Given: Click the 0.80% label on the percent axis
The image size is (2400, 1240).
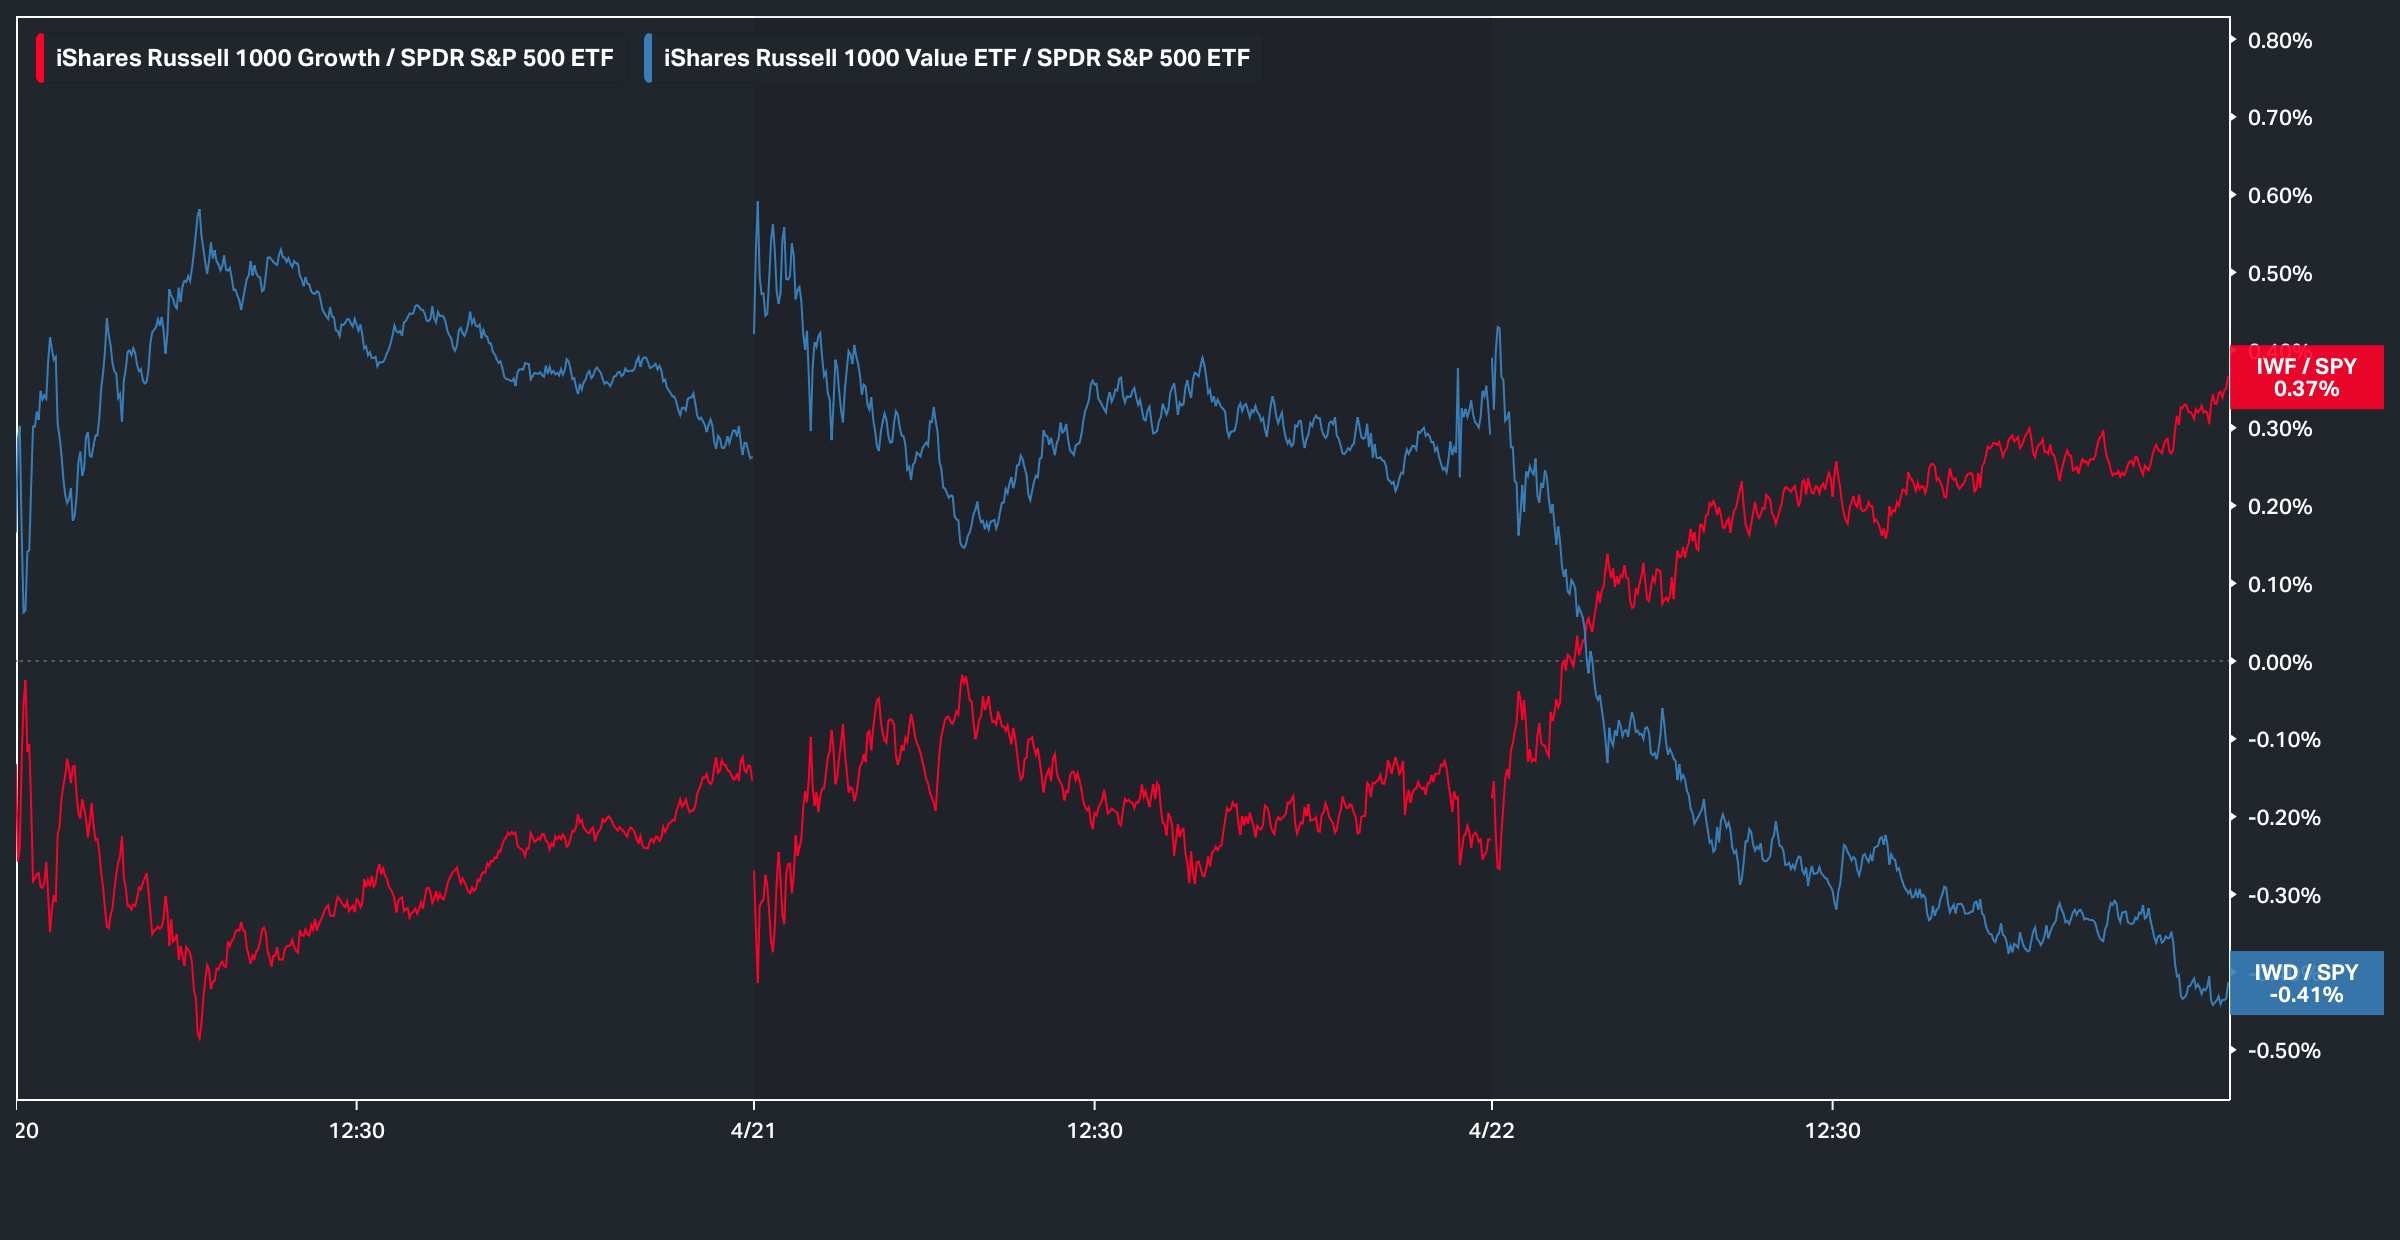Looking at the screenshot, I should pos(2280,41).
